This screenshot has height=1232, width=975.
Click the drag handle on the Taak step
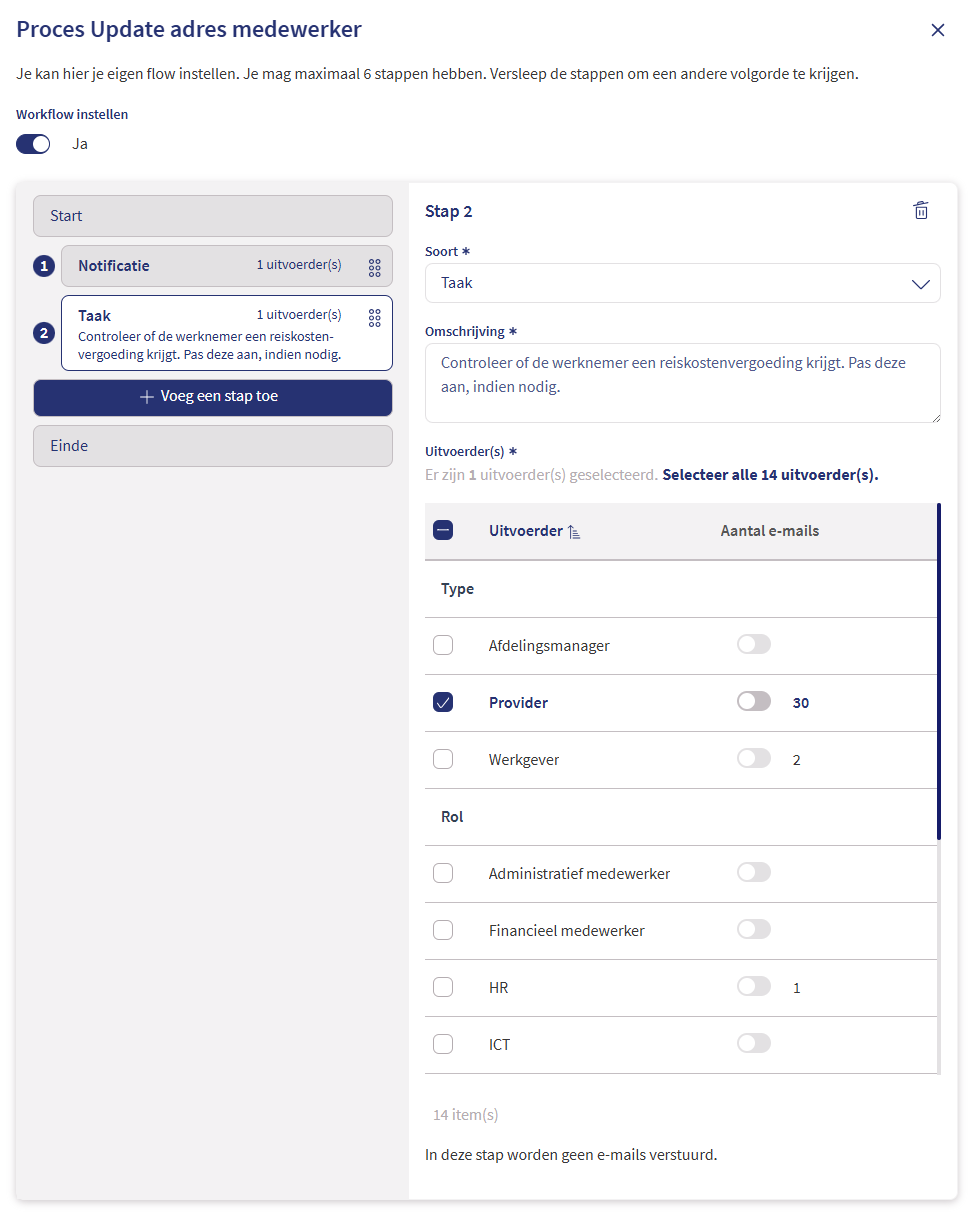[374, 317]
